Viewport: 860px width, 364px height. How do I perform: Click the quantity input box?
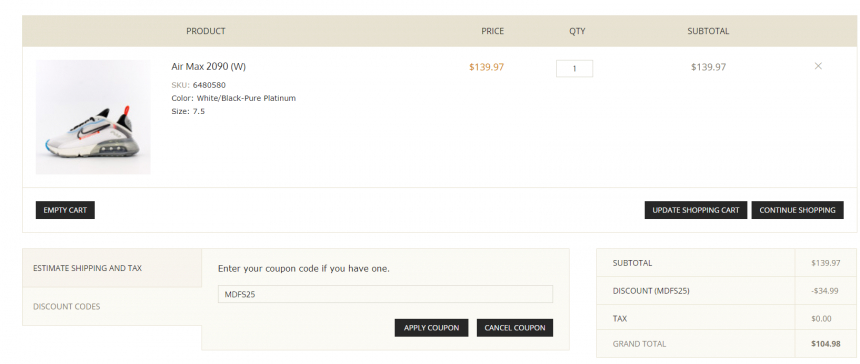click(x=574, y=69)
